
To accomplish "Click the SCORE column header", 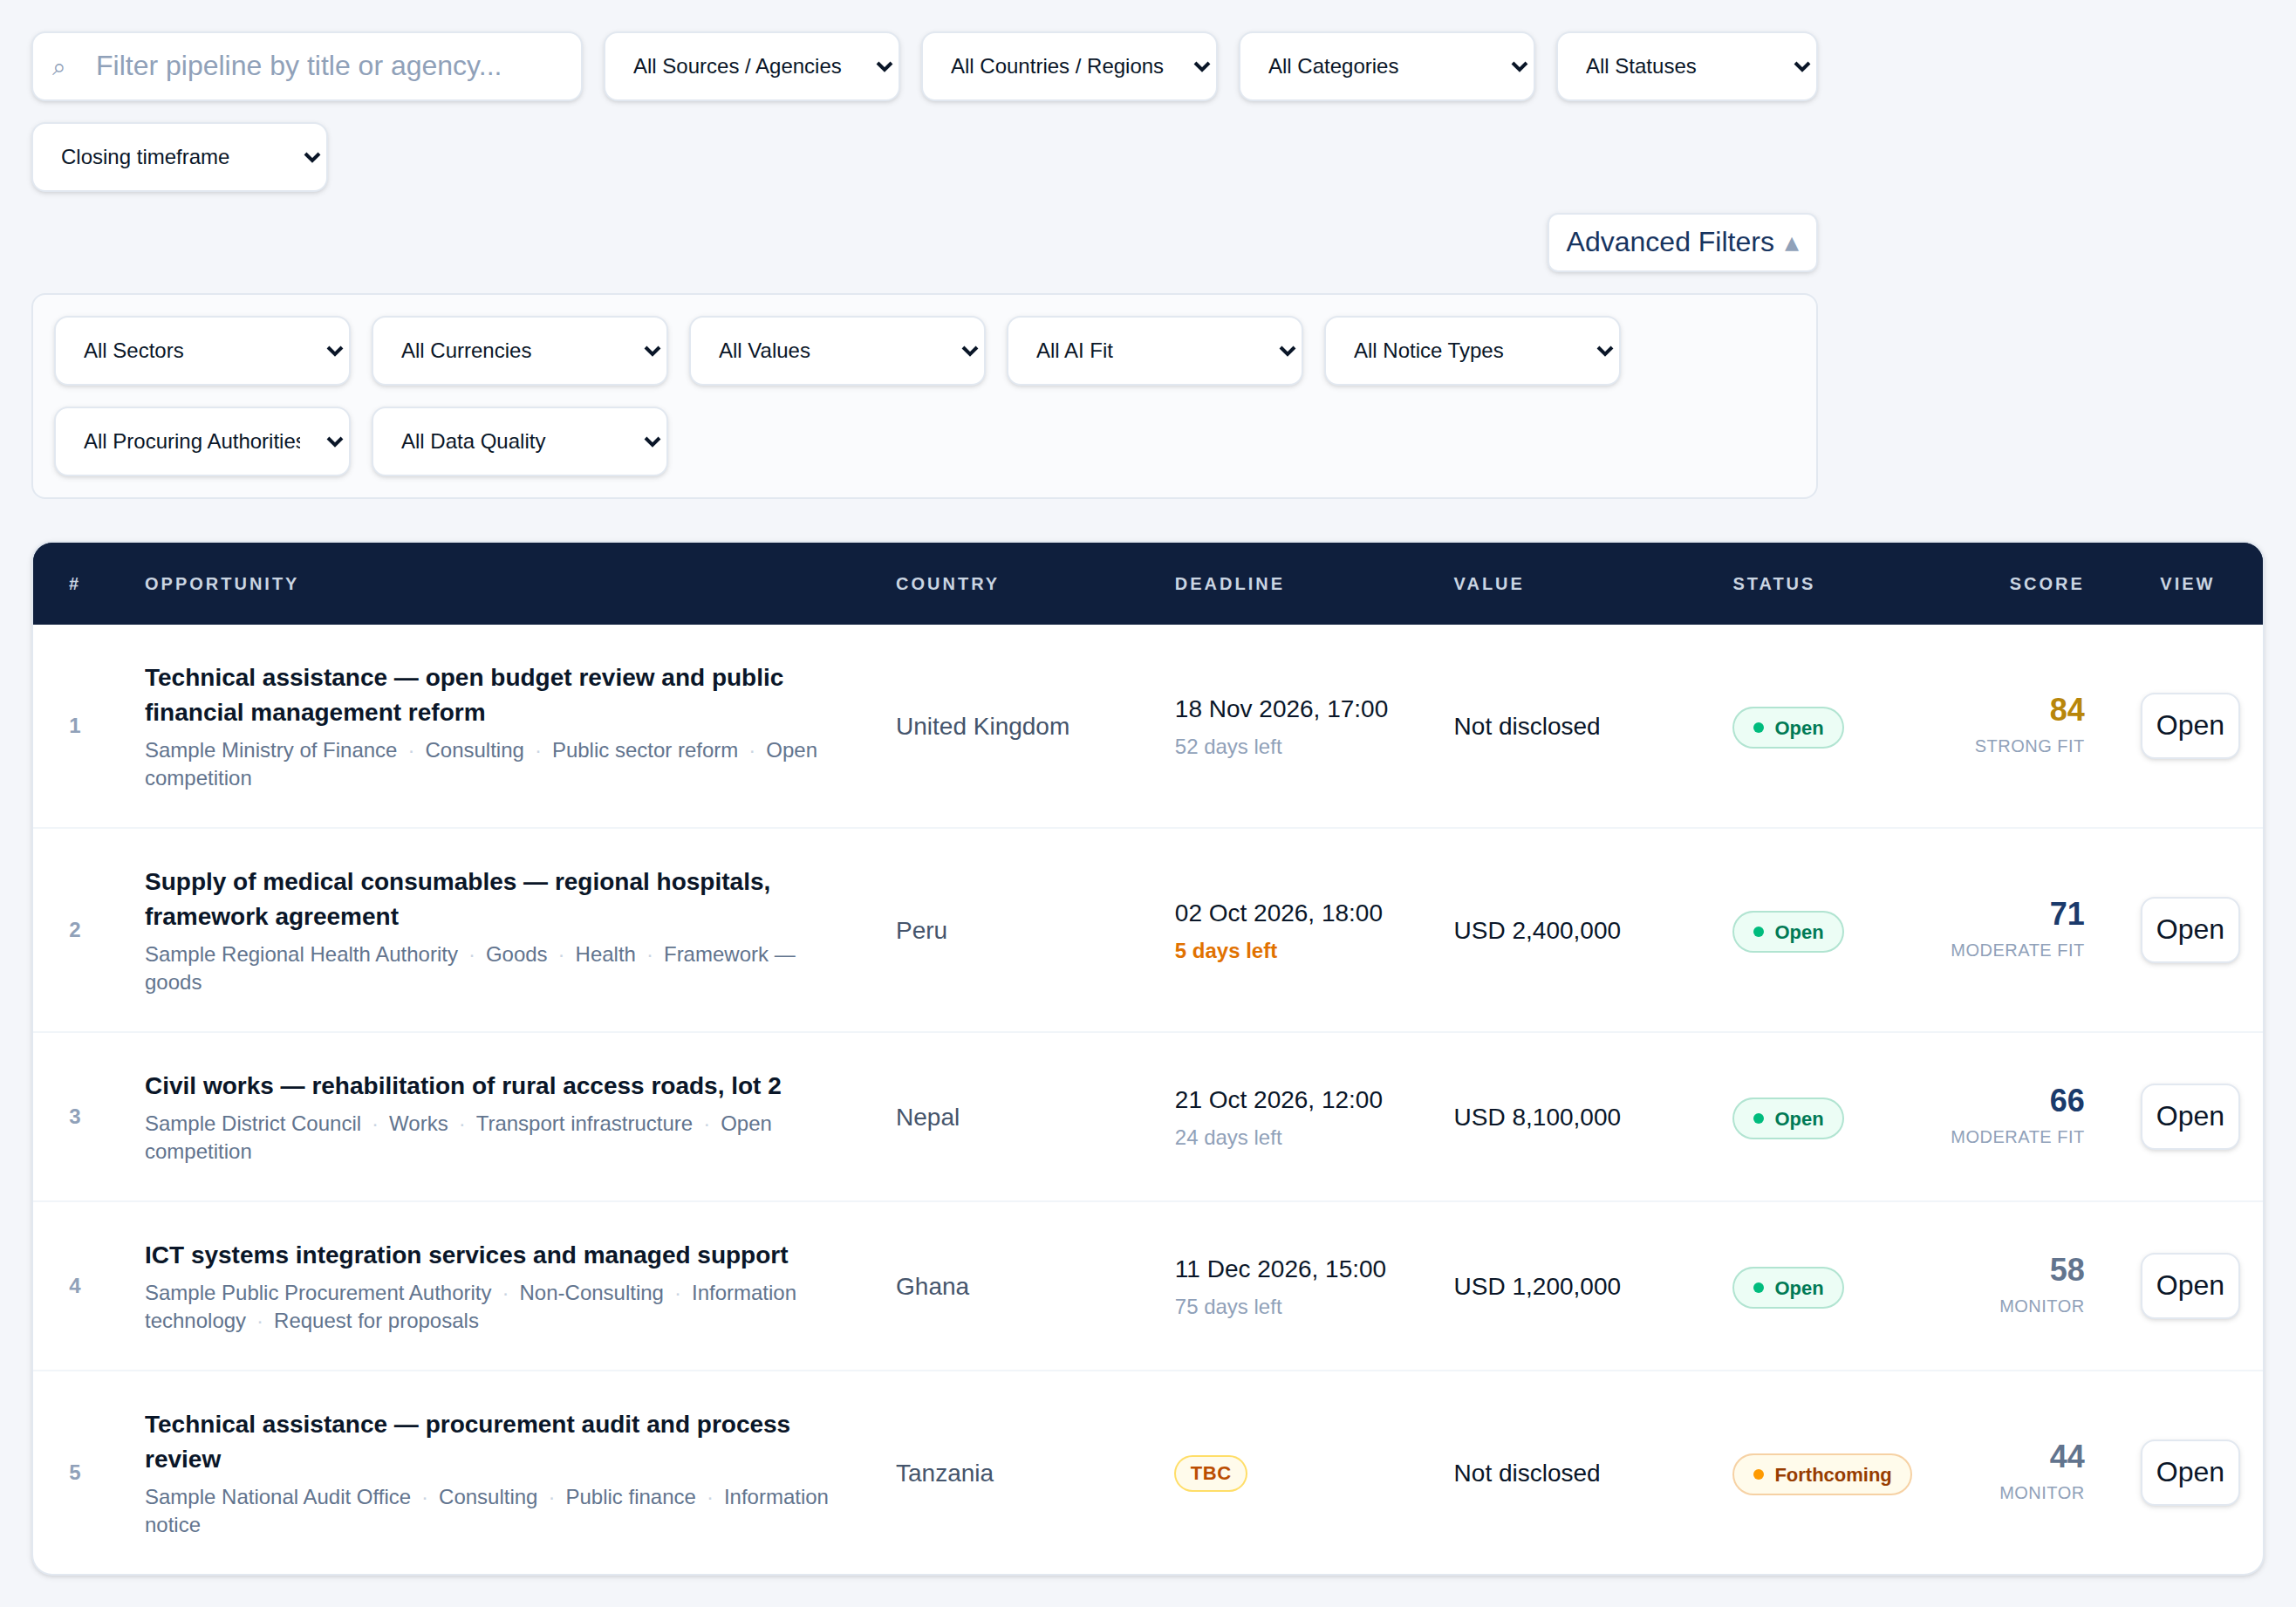I will (2046, 584).
